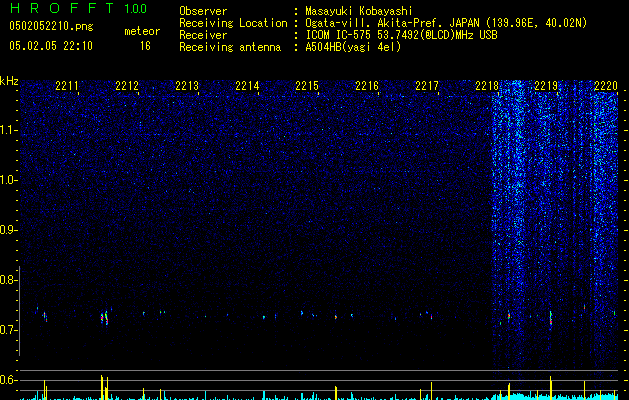Click the 1.1 frequency axis label
The height and width of the screenshot is (400, 629).
(8, 130)
